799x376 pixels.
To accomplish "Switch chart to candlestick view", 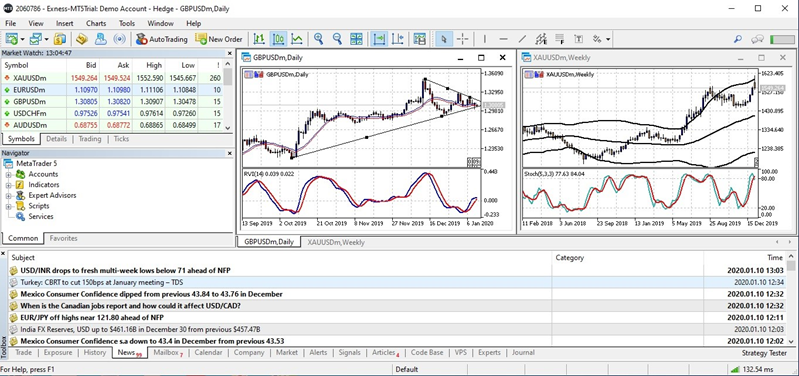I will [278, 39].
